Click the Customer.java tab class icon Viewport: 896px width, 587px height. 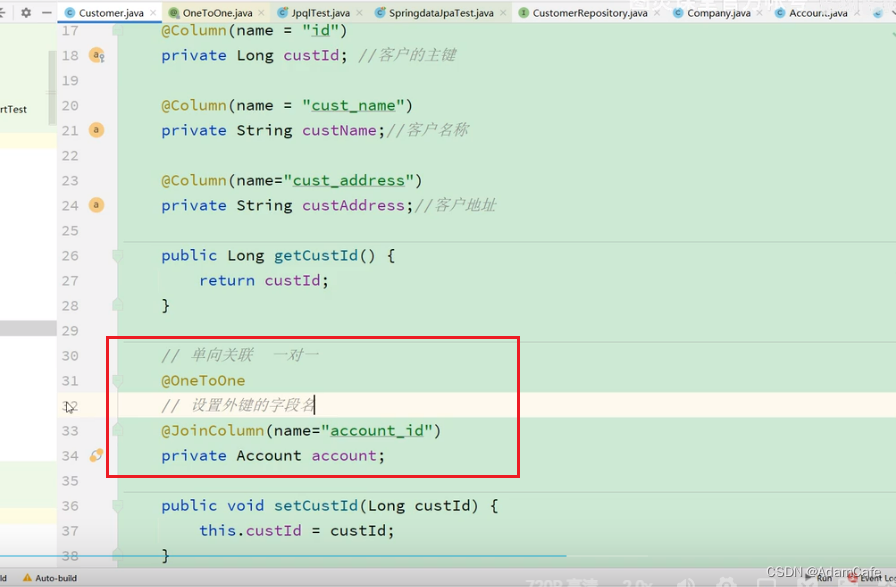tap(70, 13)
